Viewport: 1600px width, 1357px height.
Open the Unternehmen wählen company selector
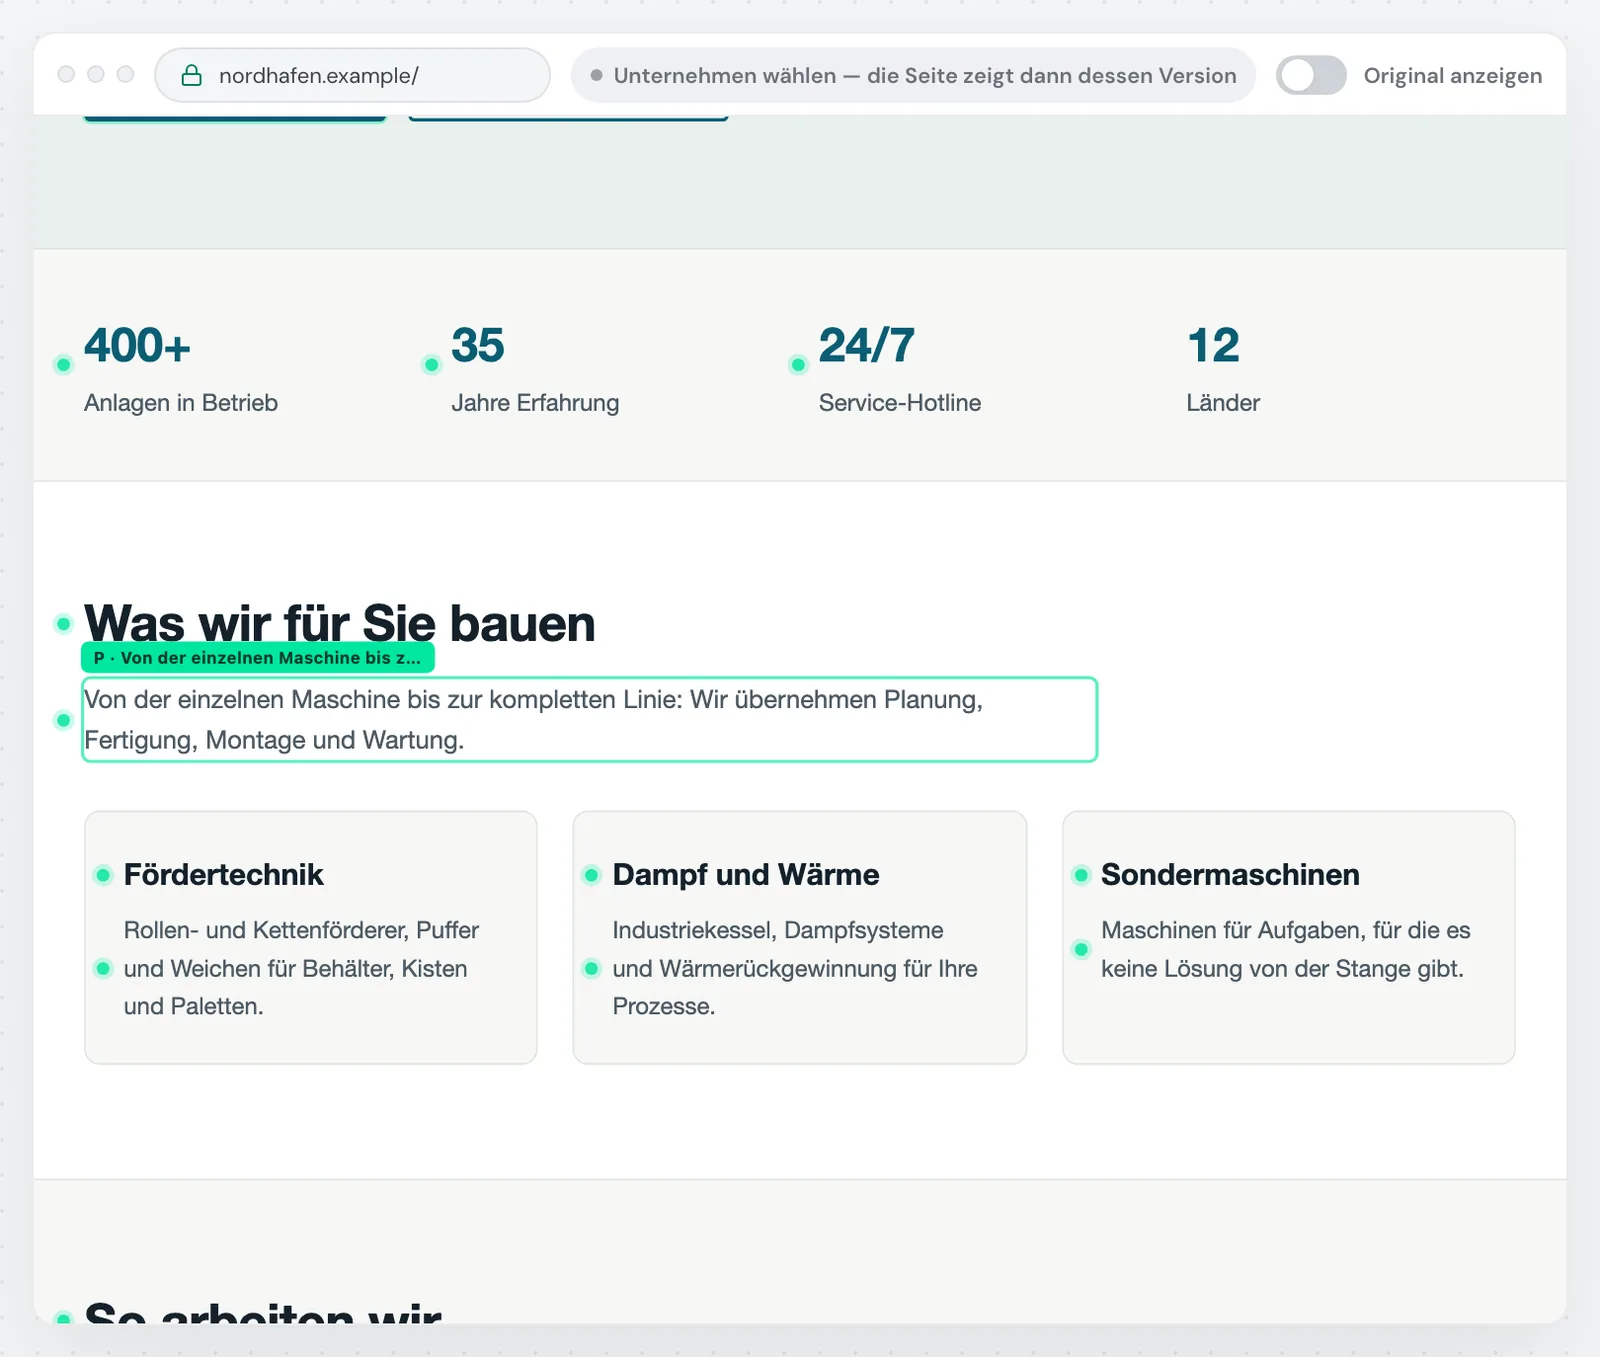pyautogui.click(x=913, y=76)
